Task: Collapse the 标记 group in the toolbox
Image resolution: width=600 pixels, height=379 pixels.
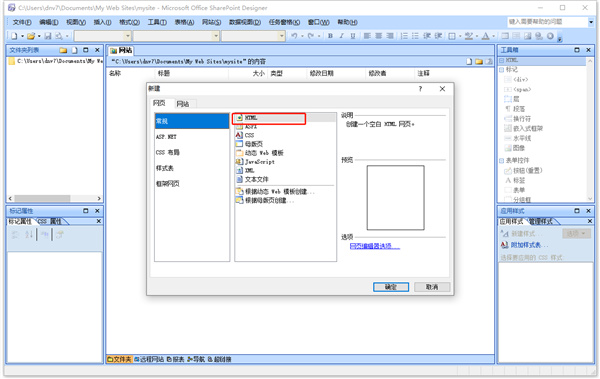Action: [x=502, y=70]
